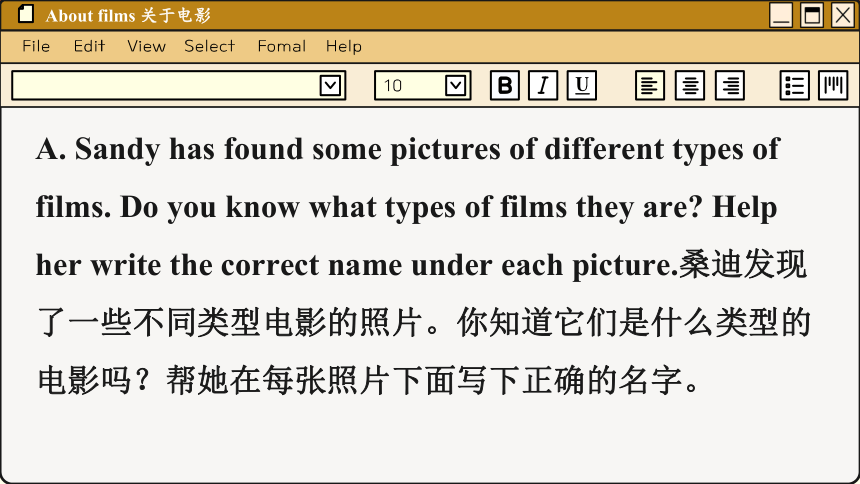Image resolution: width=860 pixels, height=484 pixels.
Task: Click the Chinese text "桑迪发现"
Action: (743, 265)
